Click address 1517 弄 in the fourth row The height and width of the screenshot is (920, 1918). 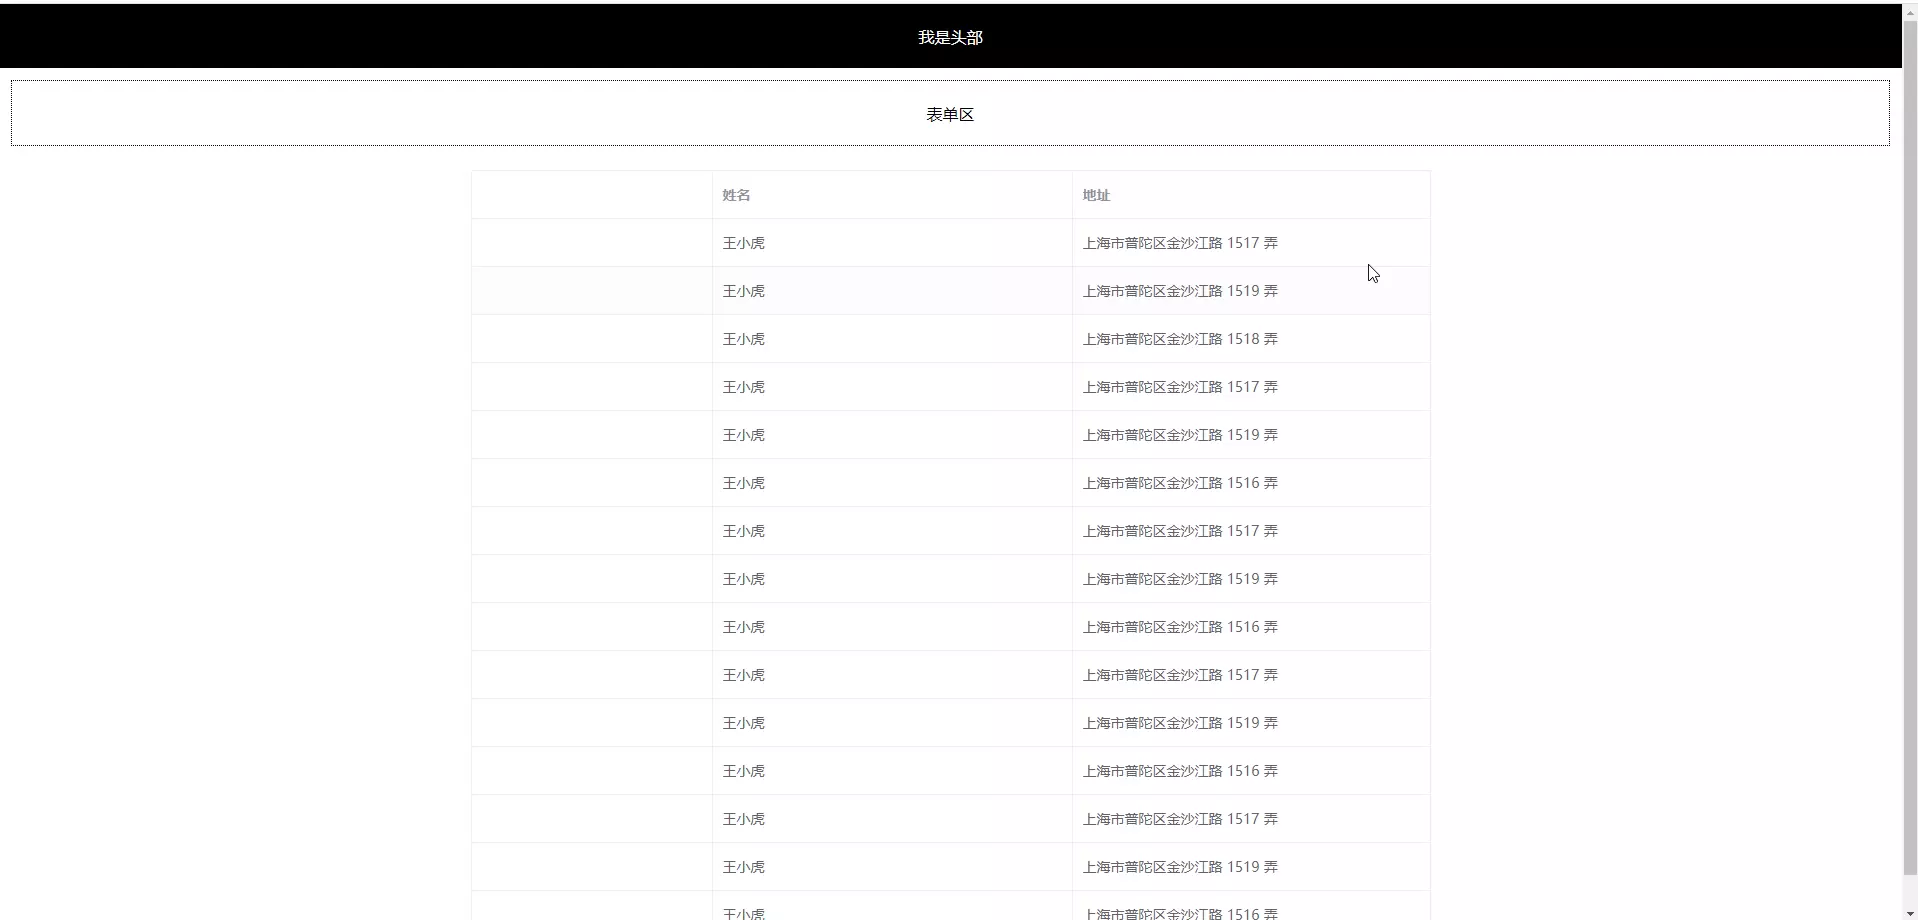[x=1180, y=386]
